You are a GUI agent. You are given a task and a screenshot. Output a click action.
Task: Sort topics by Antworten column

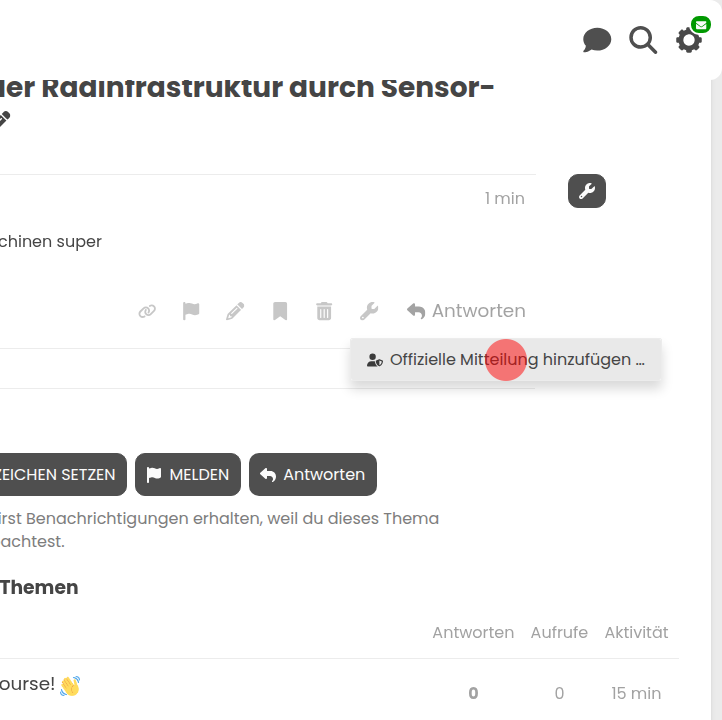[473, 633]
